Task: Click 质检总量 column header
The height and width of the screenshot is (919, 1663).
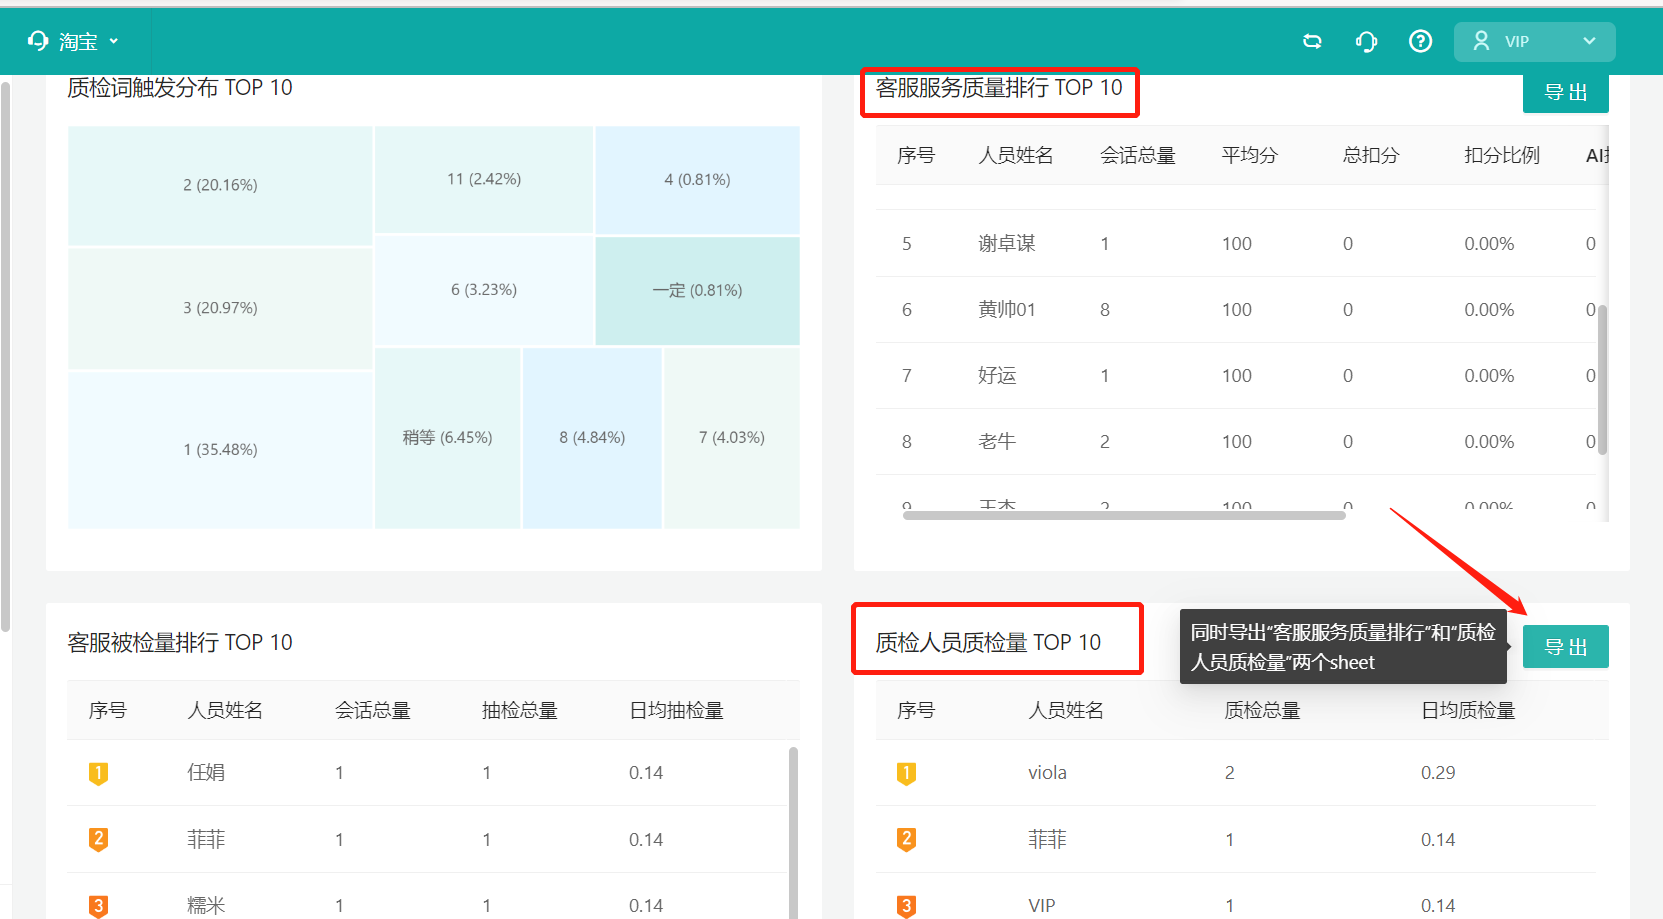Action: coord(1262,710)
